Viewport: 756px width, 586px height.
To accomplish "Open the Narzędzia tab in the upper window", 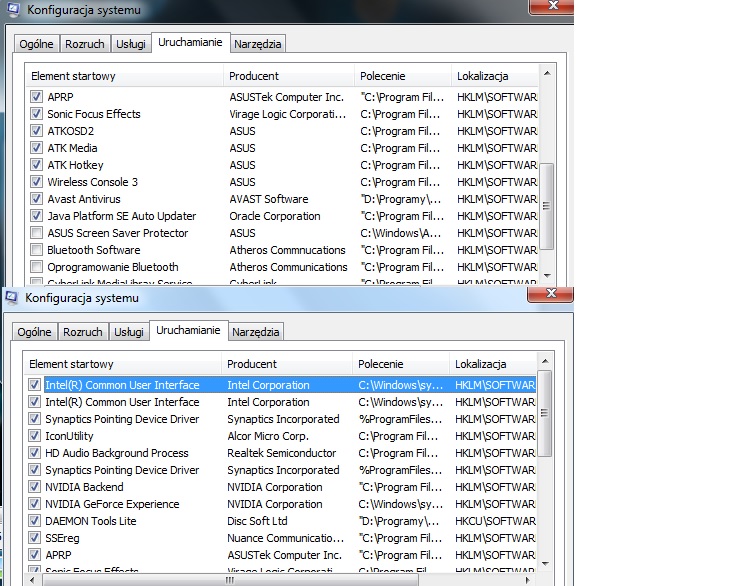I will [257, 44].
